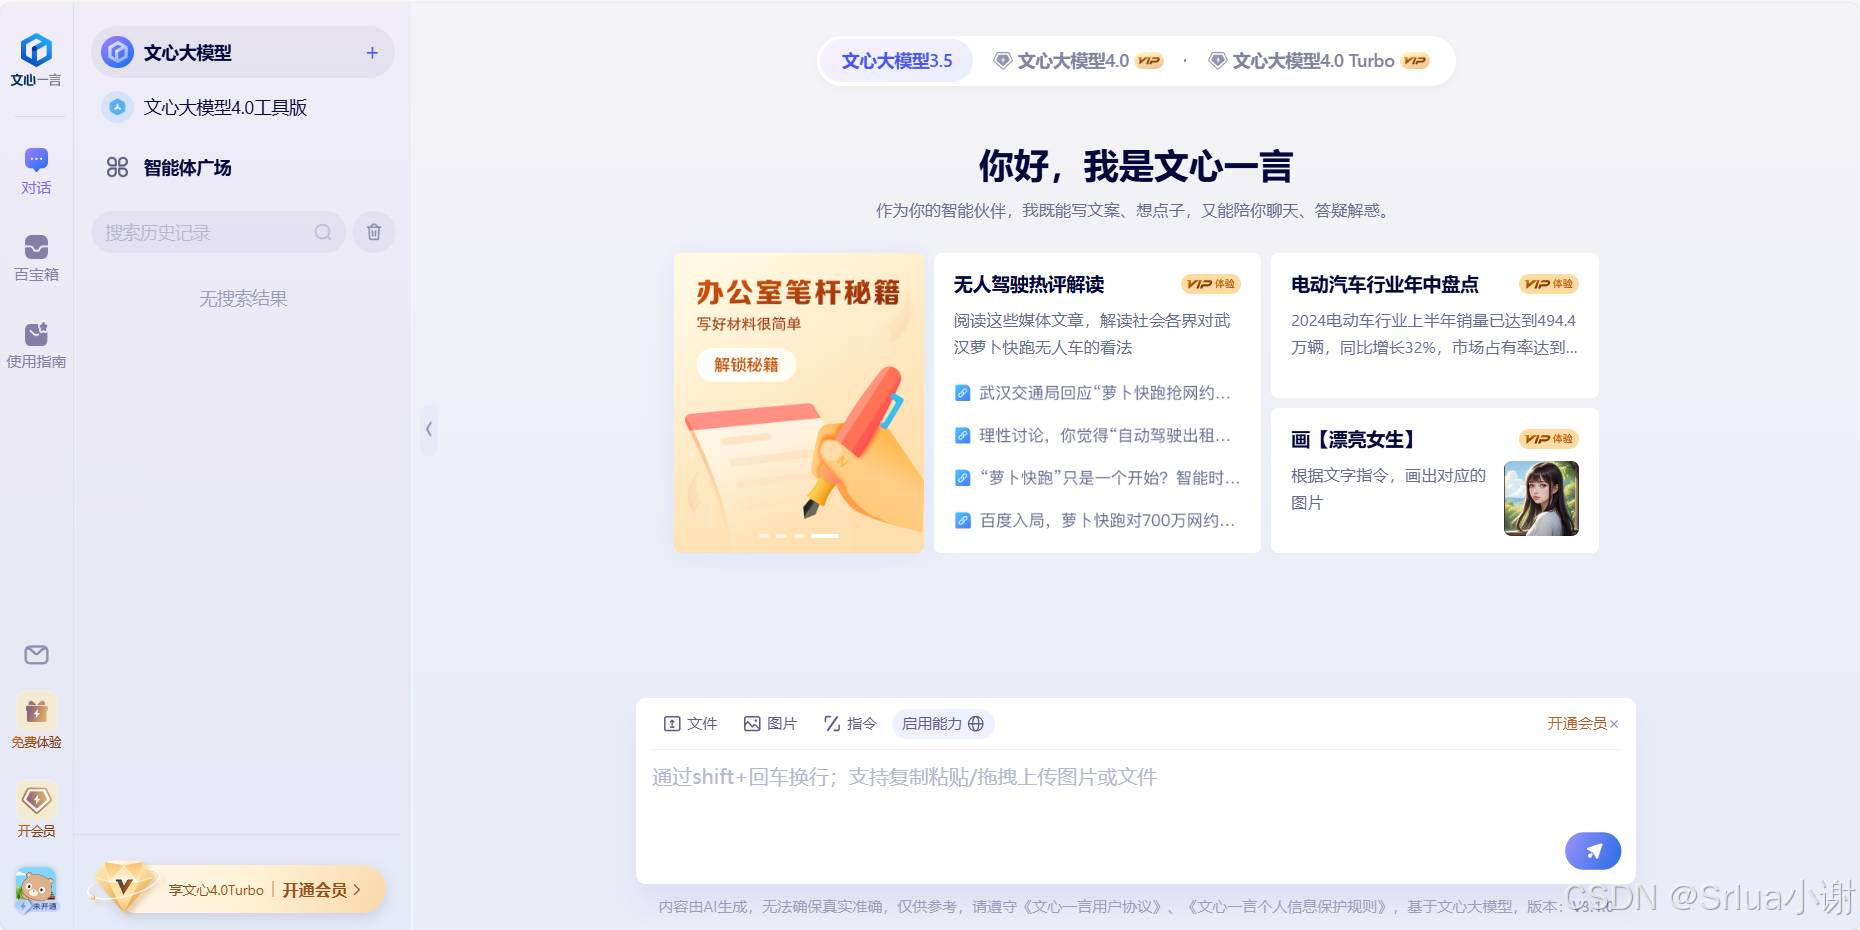Open the 百宝箱 toolbox icon

coord(36,247)
